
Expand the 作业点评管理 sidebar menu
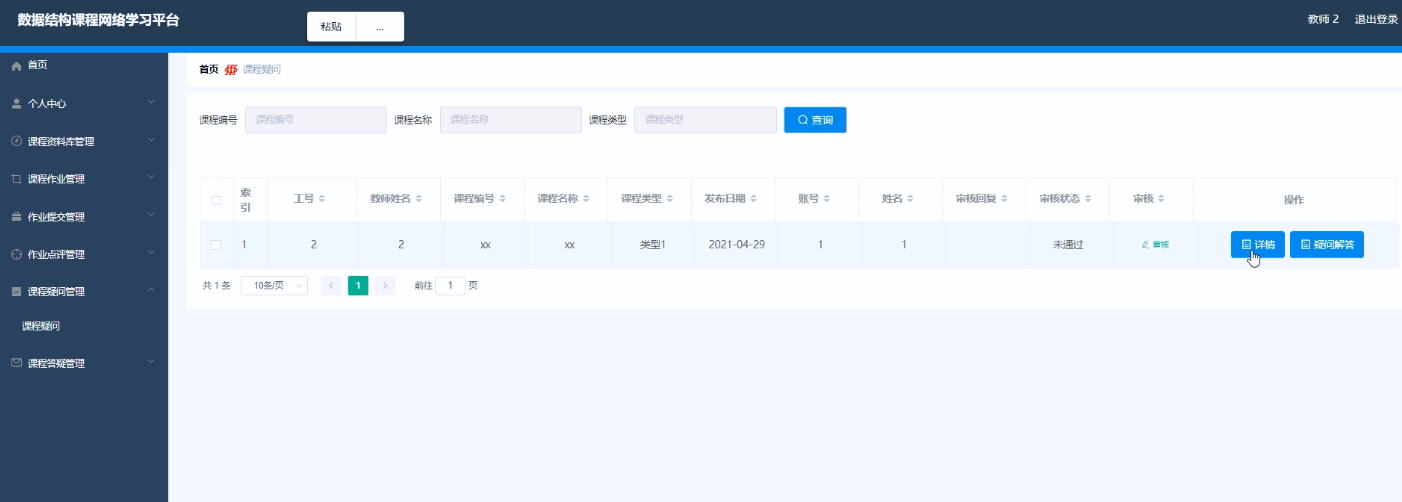click(151, 253)
